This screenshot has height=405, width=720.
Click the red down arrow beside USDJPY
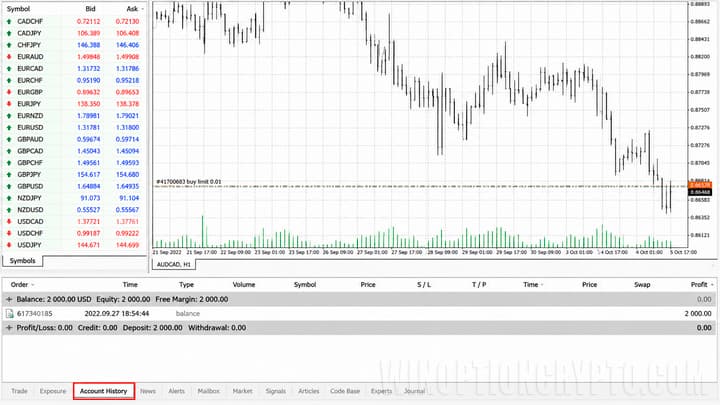click(x=9, y=245)
